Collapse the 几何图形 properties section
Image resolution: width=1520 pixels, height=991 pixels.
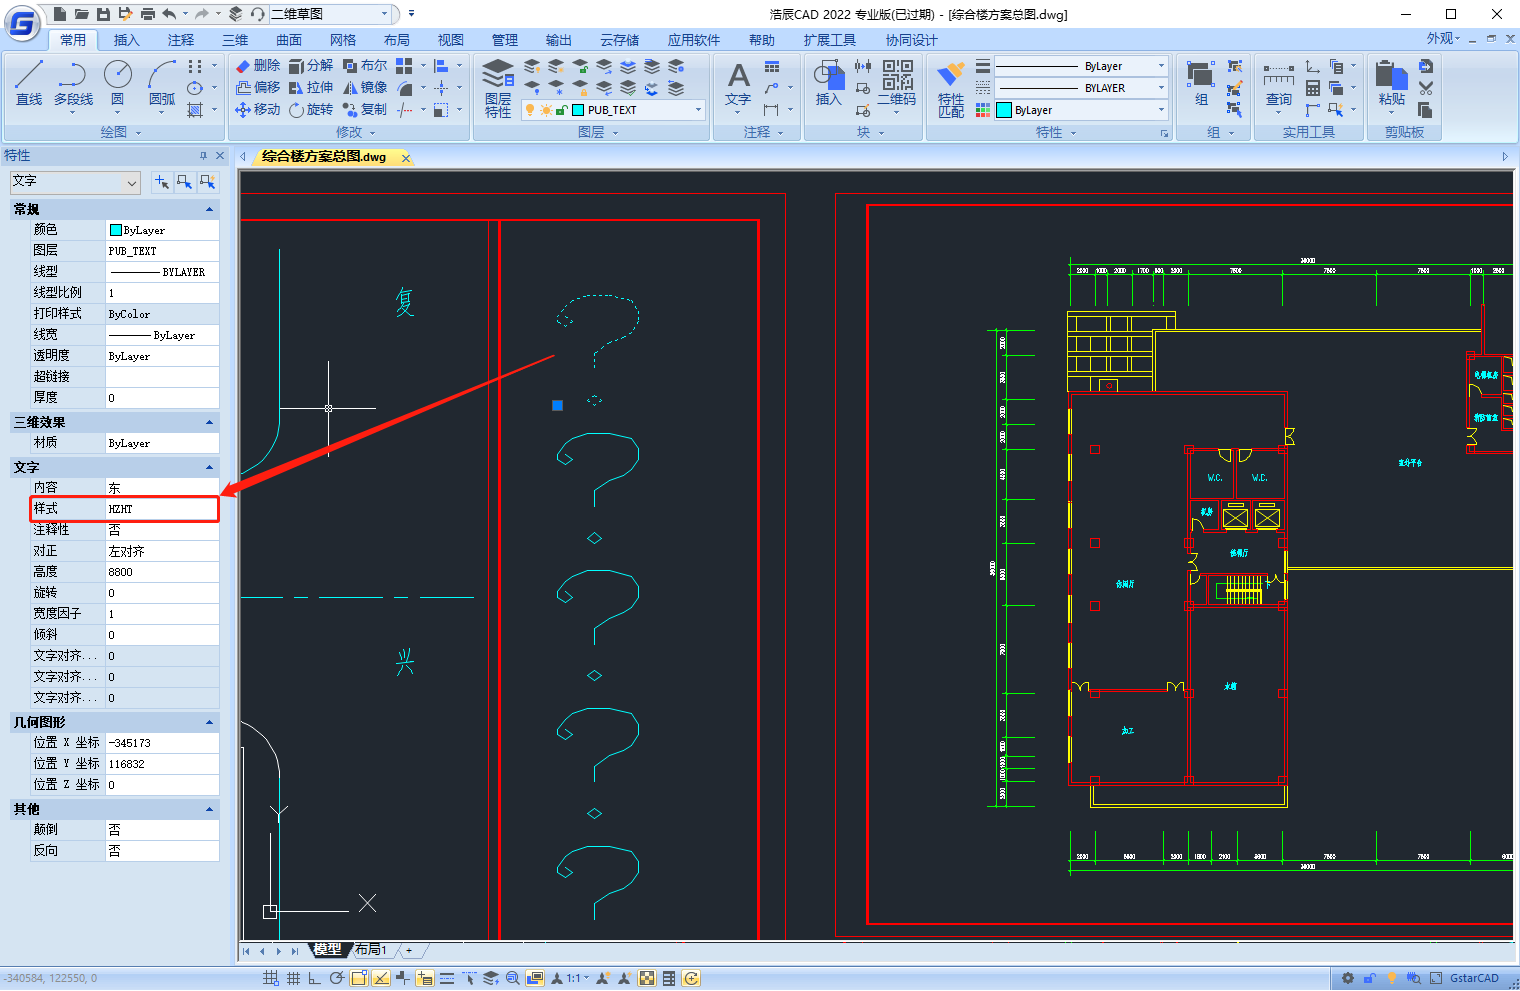coord(209,722)
